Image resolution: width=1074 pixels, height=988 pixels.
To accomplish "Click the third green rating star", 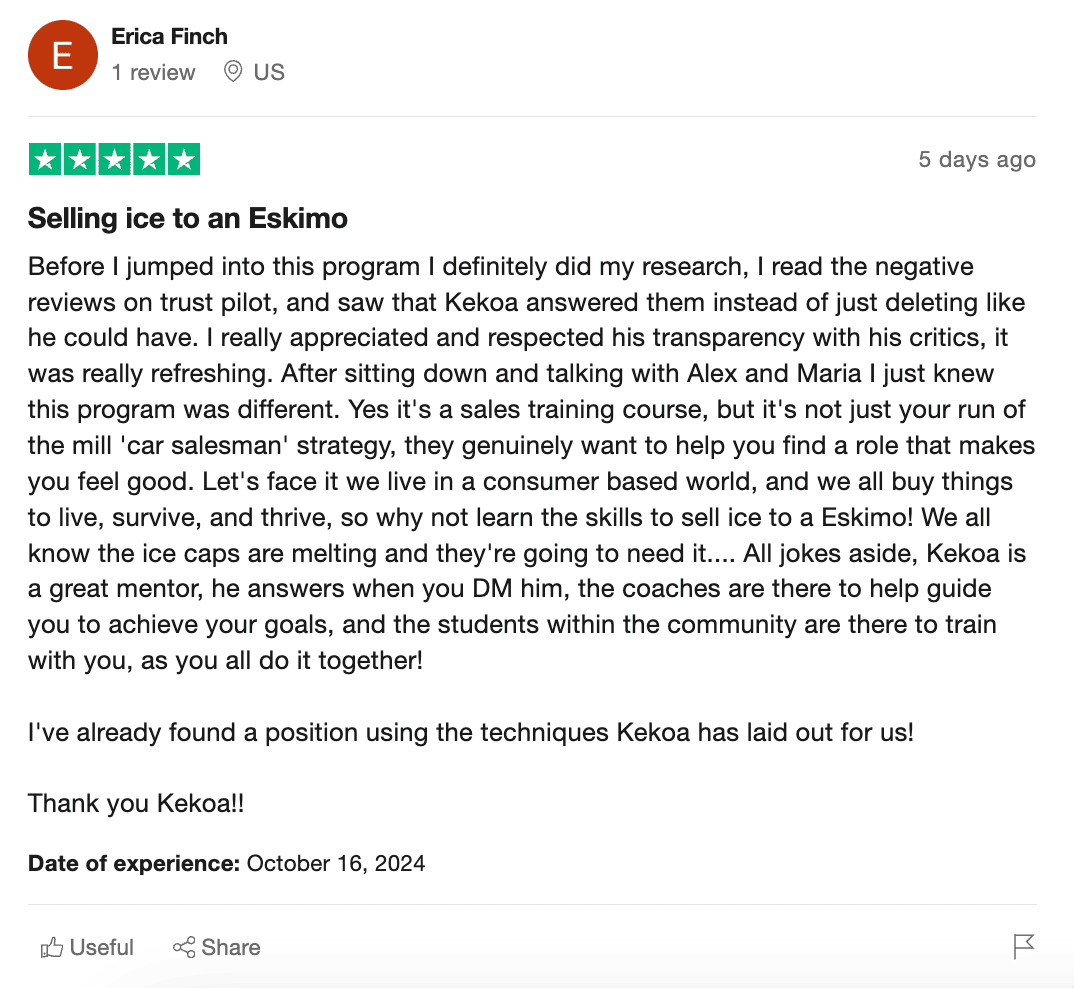I will pyautogui.click(x=114, y=160).
